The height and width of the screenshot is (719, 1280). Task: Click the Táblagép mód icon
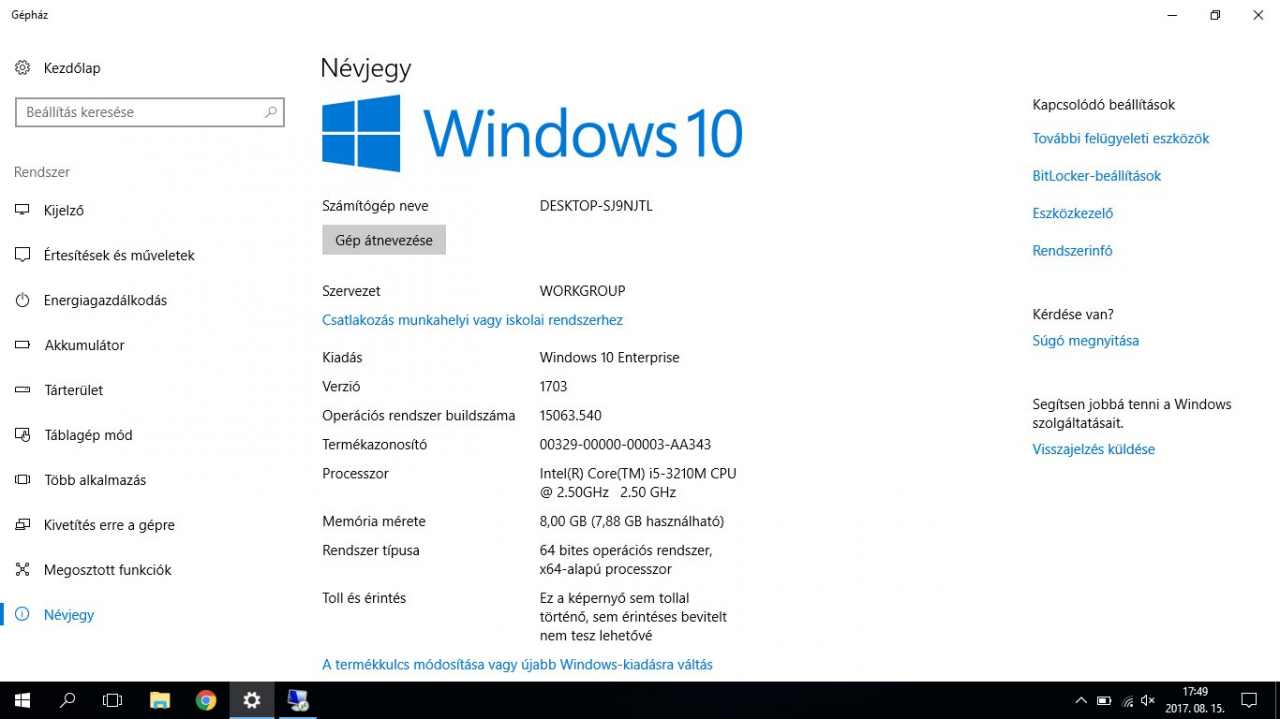(x=23, y=435)
